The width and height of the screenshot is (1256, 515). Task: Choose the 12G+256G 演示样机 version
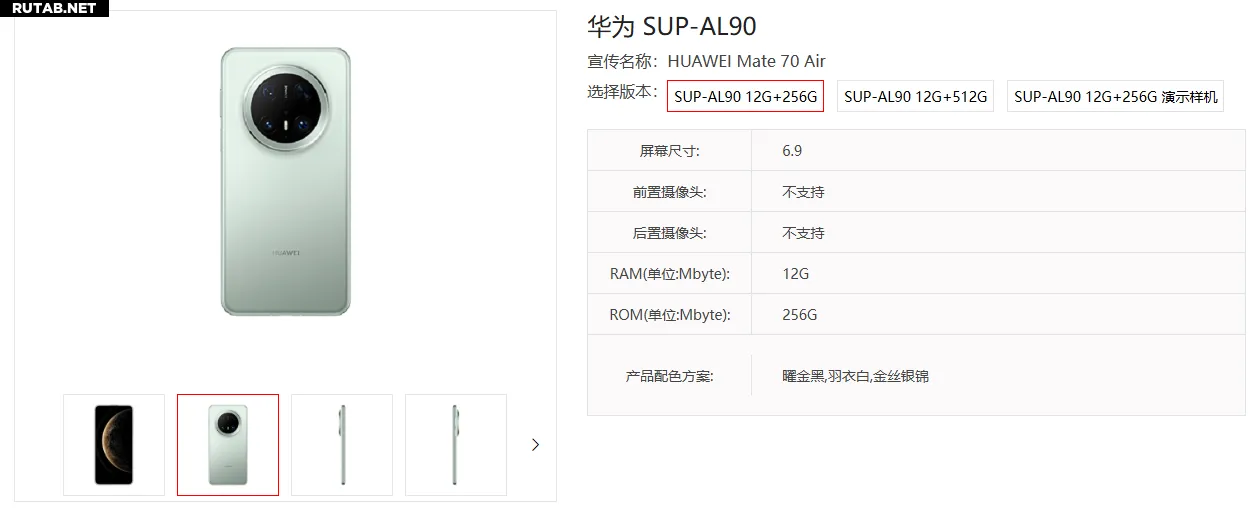point(1115,96)
